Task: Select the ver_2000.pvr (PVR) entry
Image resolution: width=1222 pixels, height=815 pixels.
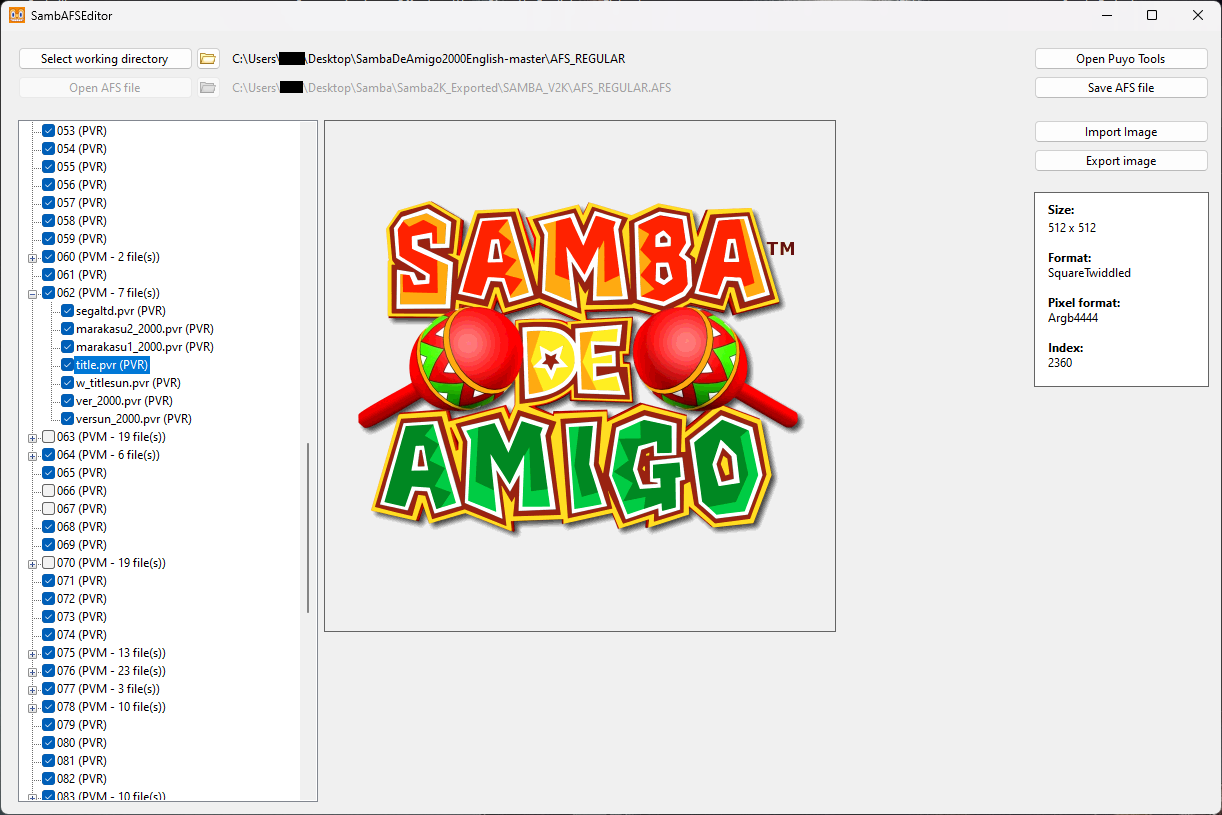Action: point(124,401)
